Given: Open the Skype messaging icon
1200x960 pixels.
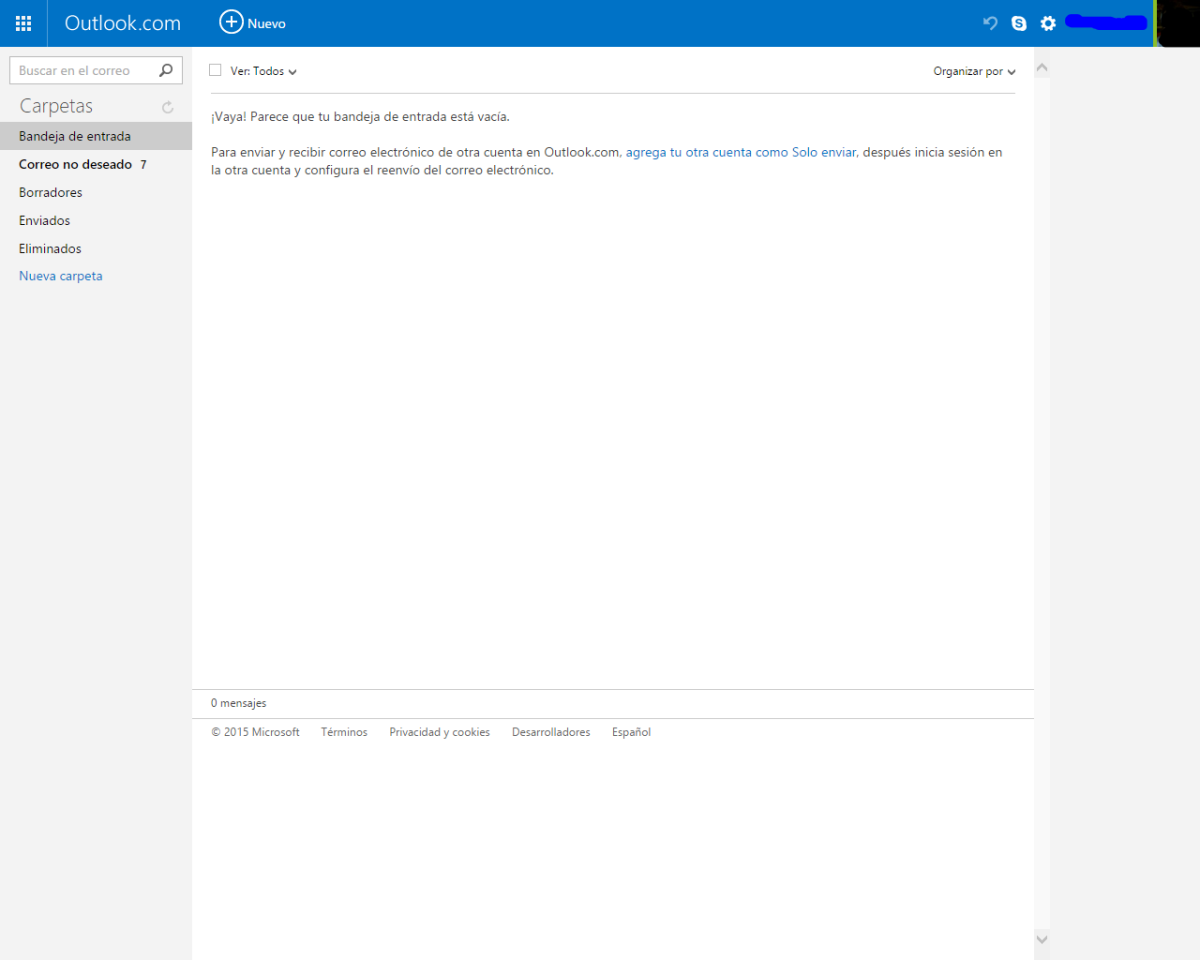Looking at the screenshot, I should click(1019, 23).
